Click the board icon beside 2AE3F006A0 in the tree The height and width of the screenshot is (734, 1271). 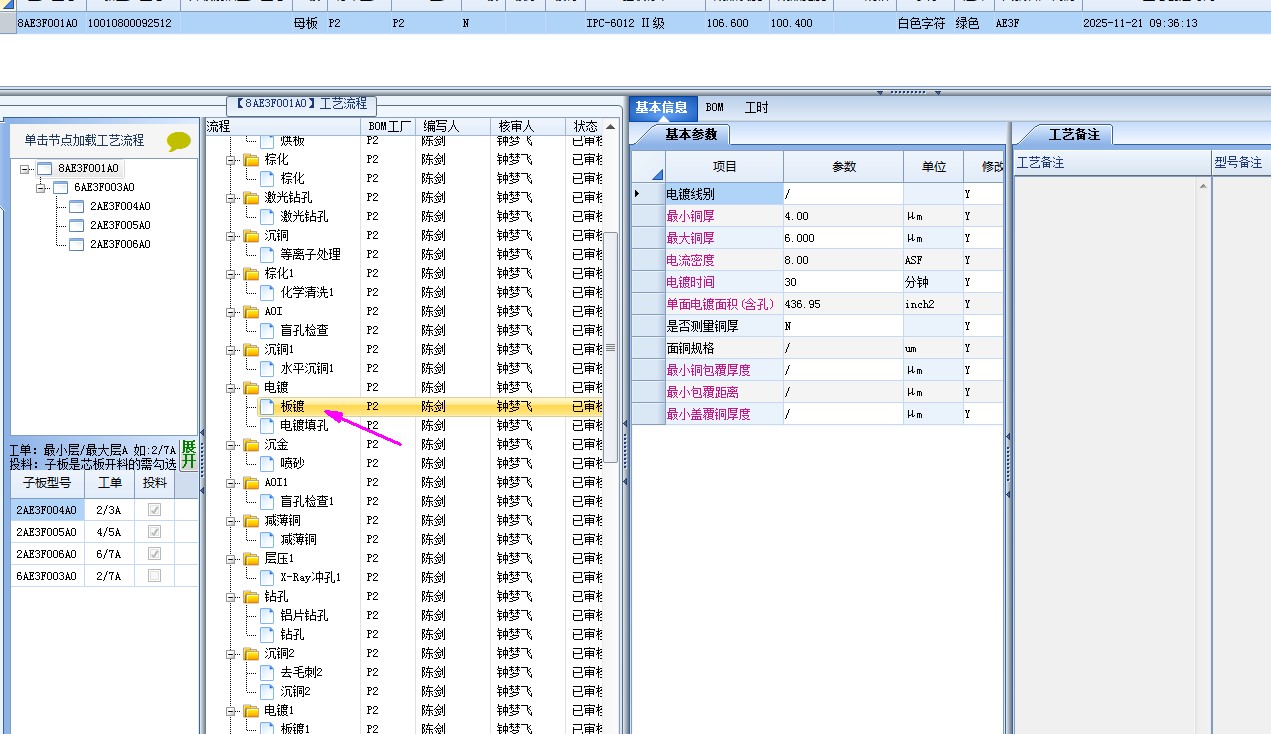click(77, 244)
